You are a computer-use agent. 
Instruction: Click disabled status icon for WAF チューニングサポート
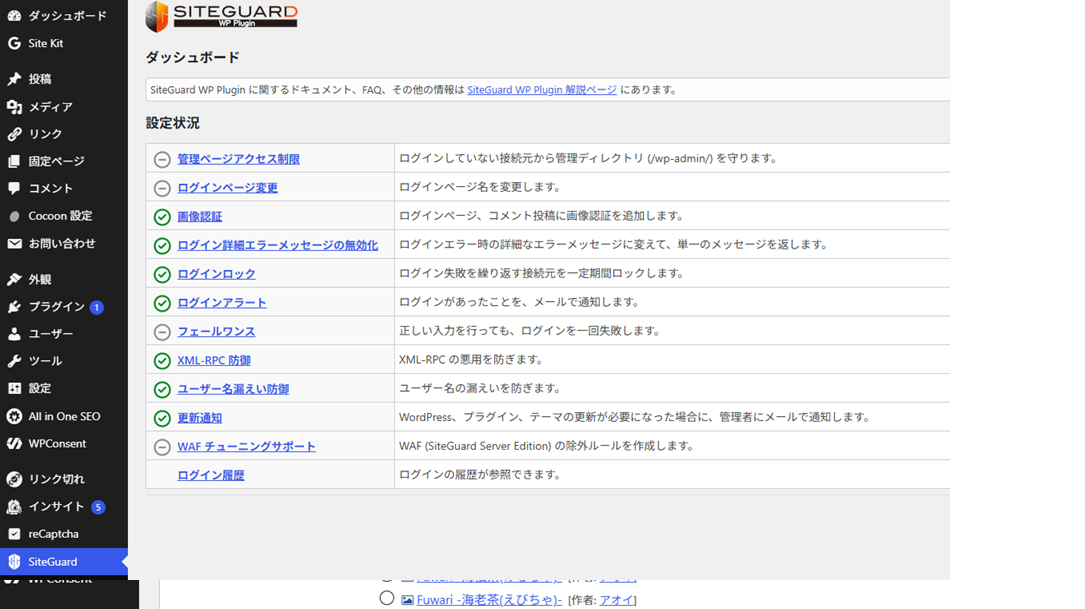point(162,447)
